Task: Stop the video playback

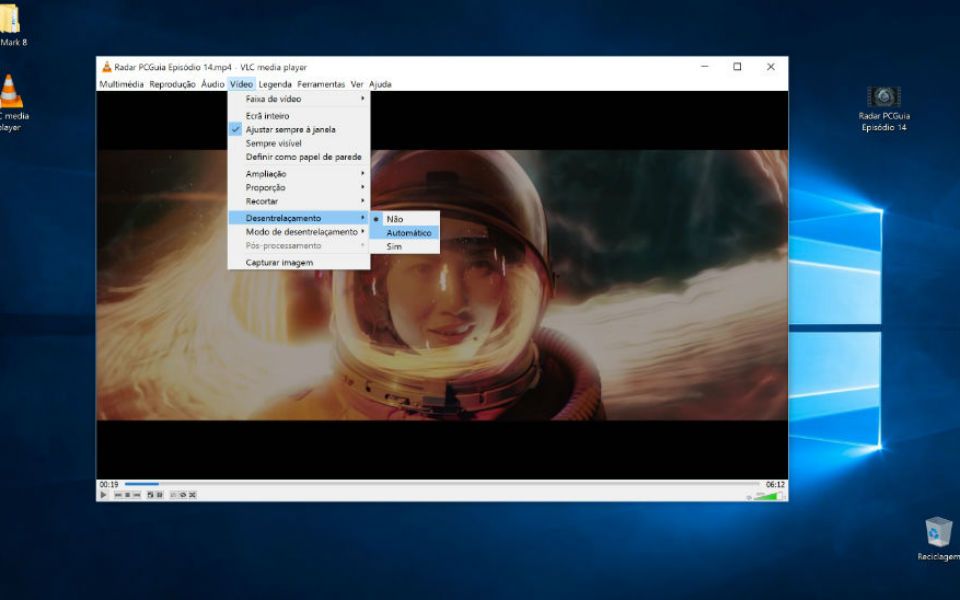Action: 127,495
